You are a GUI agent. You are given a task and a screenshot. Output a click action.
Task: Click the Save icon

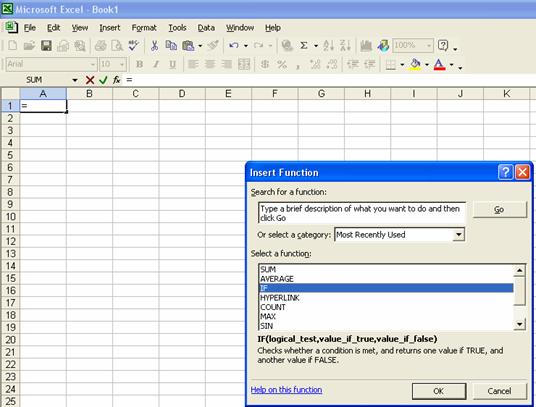coord(46,45)
